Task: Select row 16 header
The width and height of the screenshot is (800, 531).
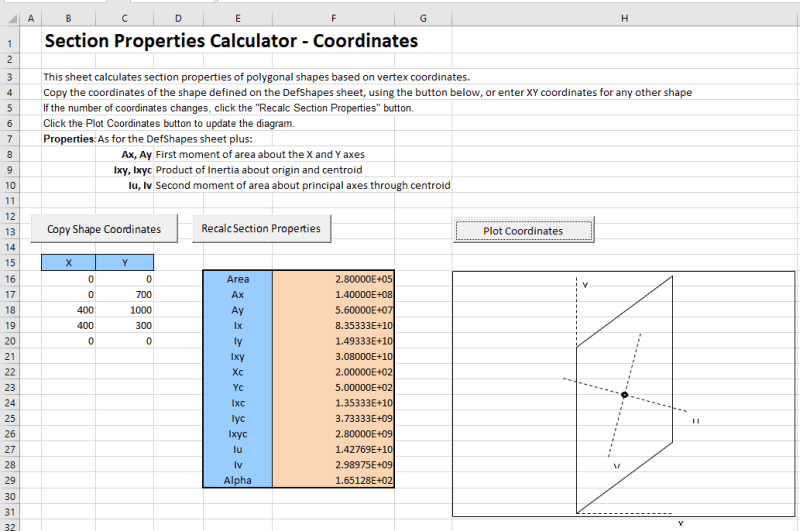Action: [10, 279]
